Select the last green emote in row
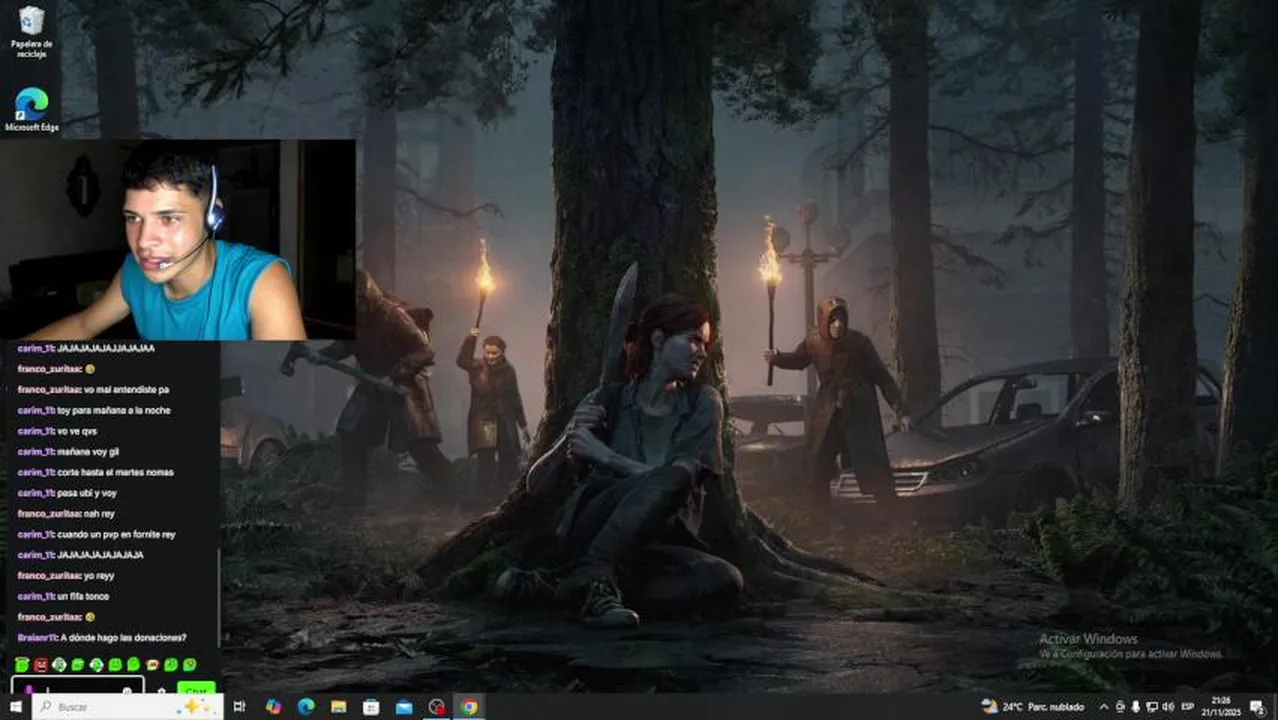Image resolution: width=1278 pixels, height=720 pixels. (190, 664)
